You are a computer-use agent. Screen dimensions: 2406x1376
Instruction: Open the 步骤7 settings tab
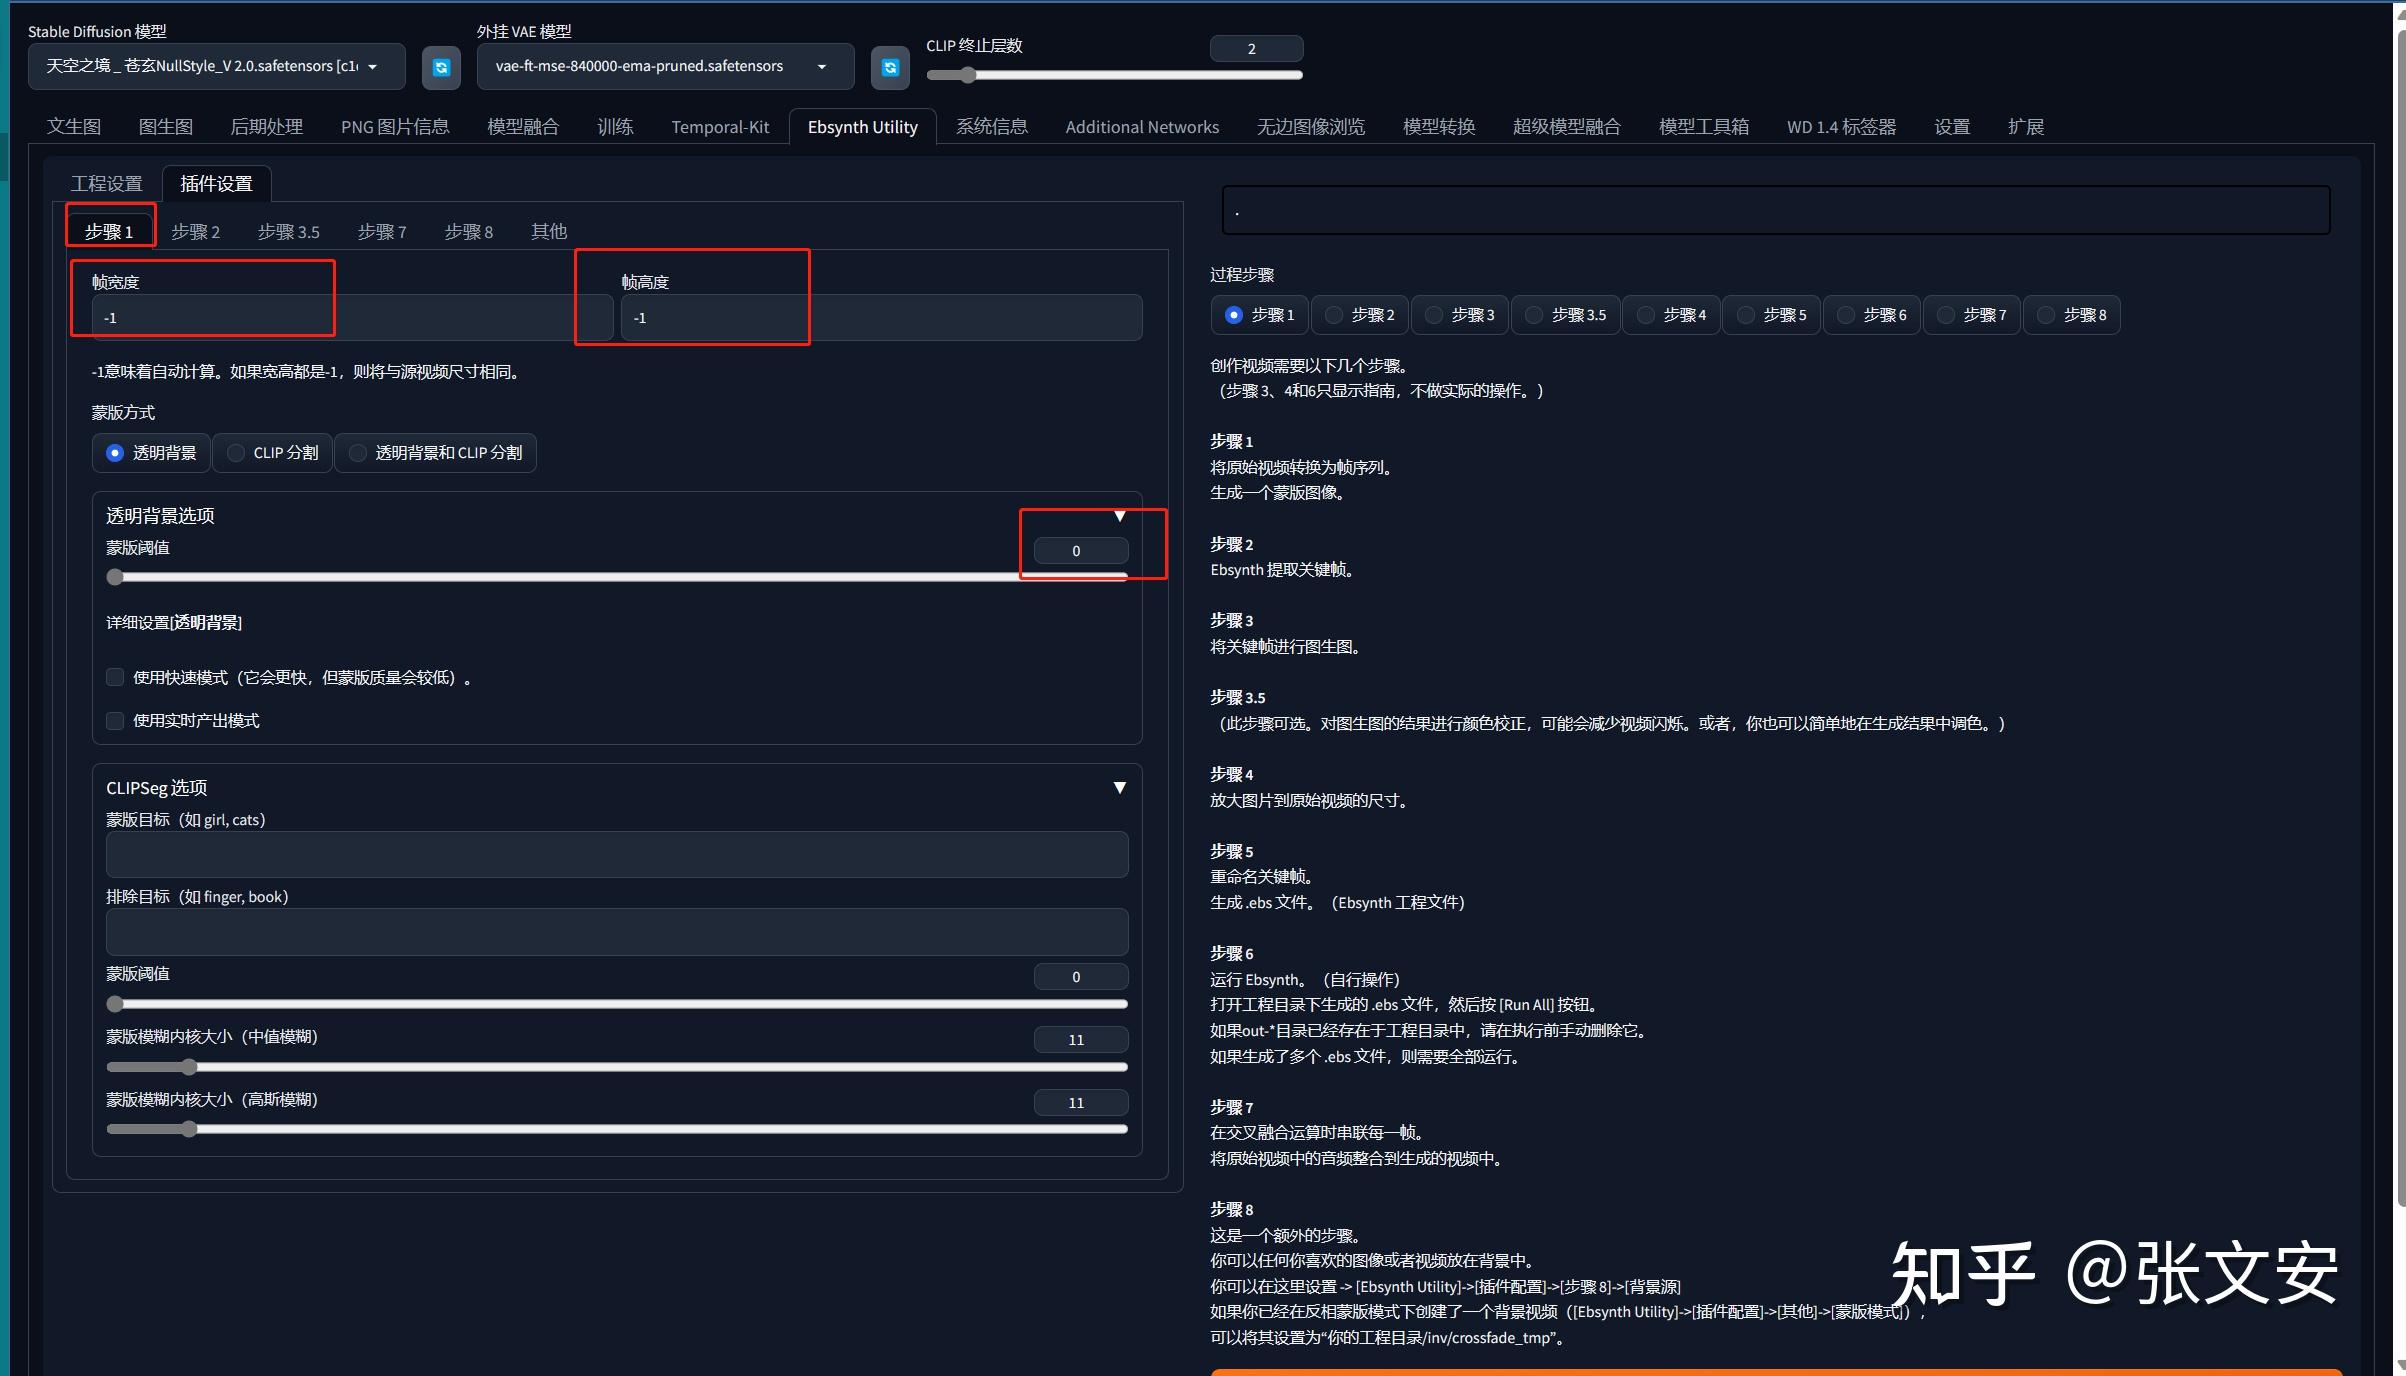382,230
